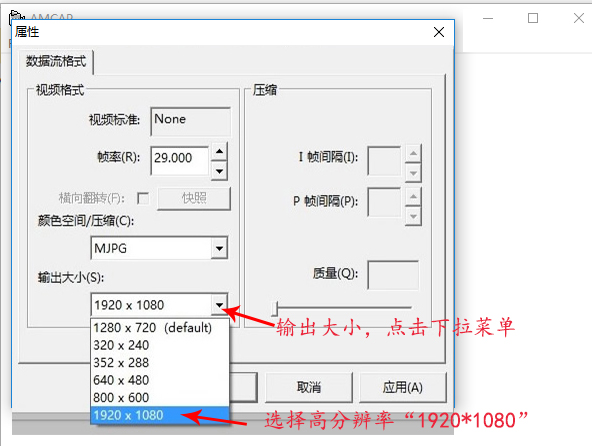Pick the 640 x 480 resolution
592x446 pixels.
pos(160,380)
